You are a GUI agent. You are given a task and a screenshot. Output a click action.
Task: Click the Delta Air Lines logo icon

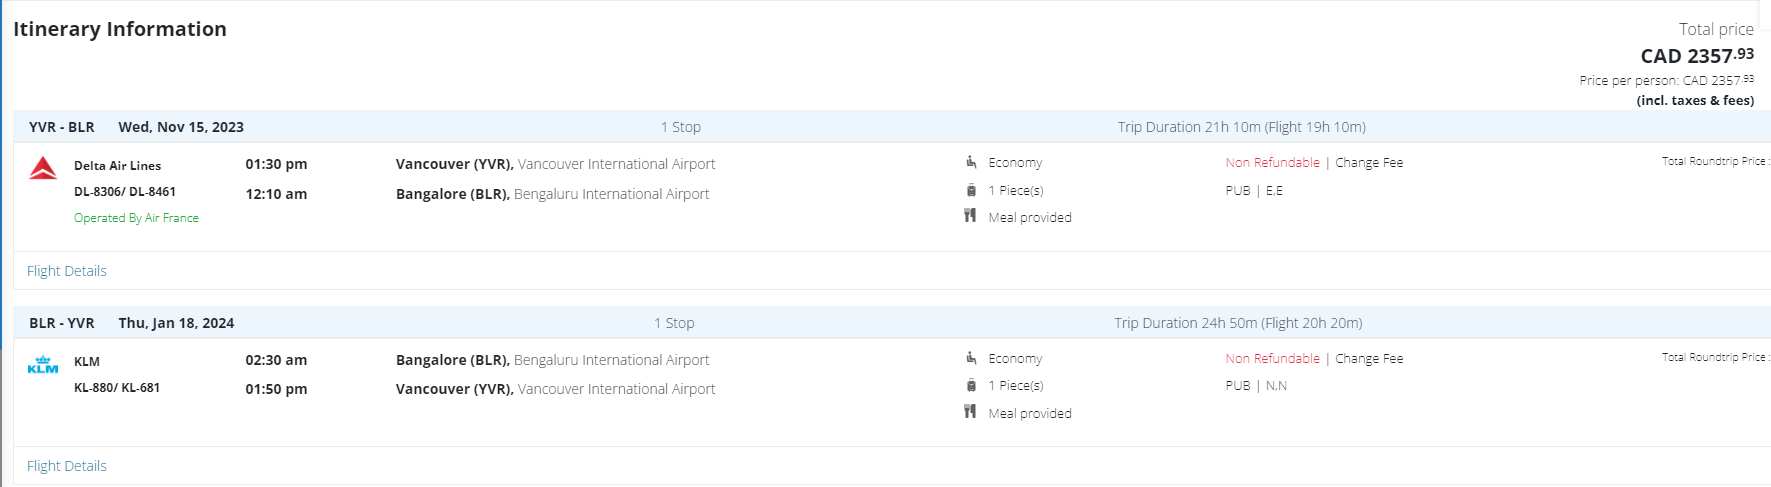point(43,168)
